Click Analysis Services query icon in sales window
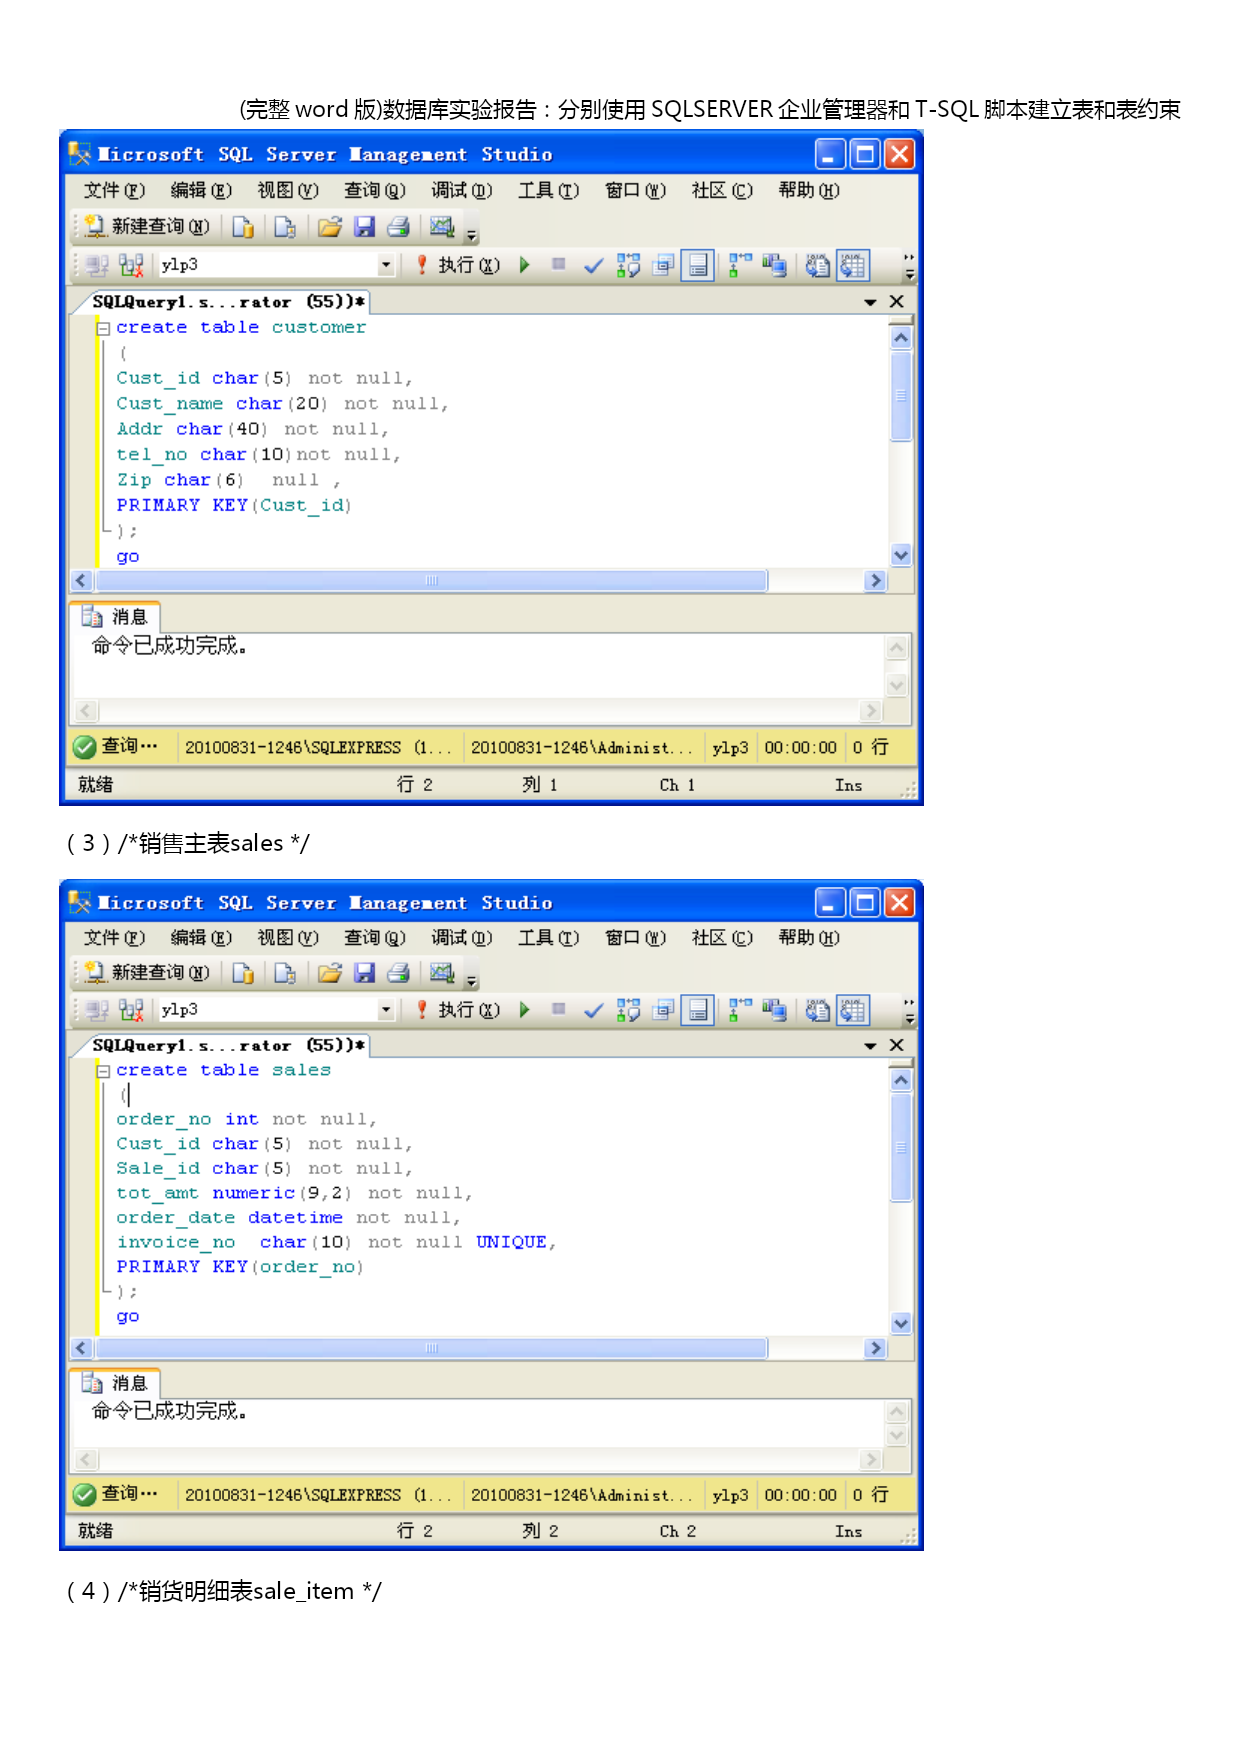This screenshot has height=1754, width=1241. point(285,972)
